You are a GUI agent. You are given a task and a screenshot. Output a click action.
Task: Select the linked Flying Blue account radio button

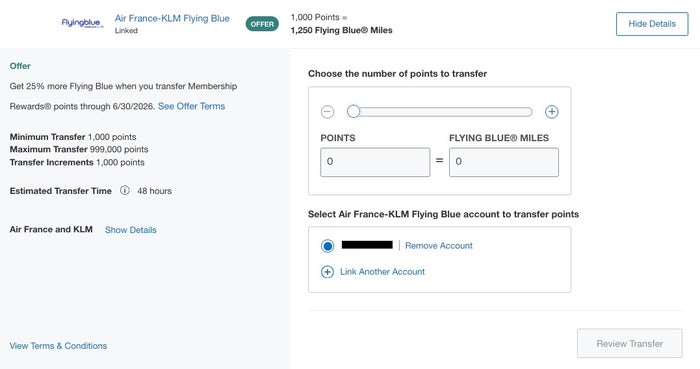point(327,246)
